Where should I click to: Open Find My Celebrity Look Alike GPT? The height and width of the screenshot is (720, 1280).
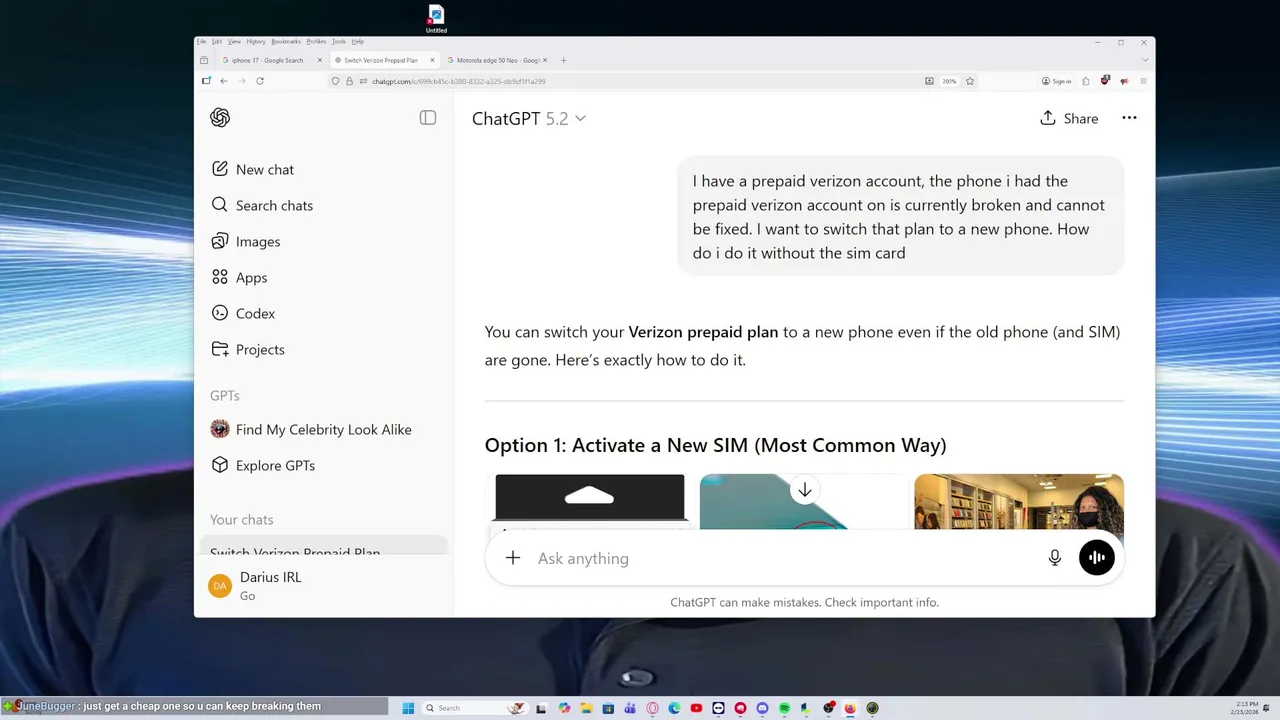(x=323, y=429)
